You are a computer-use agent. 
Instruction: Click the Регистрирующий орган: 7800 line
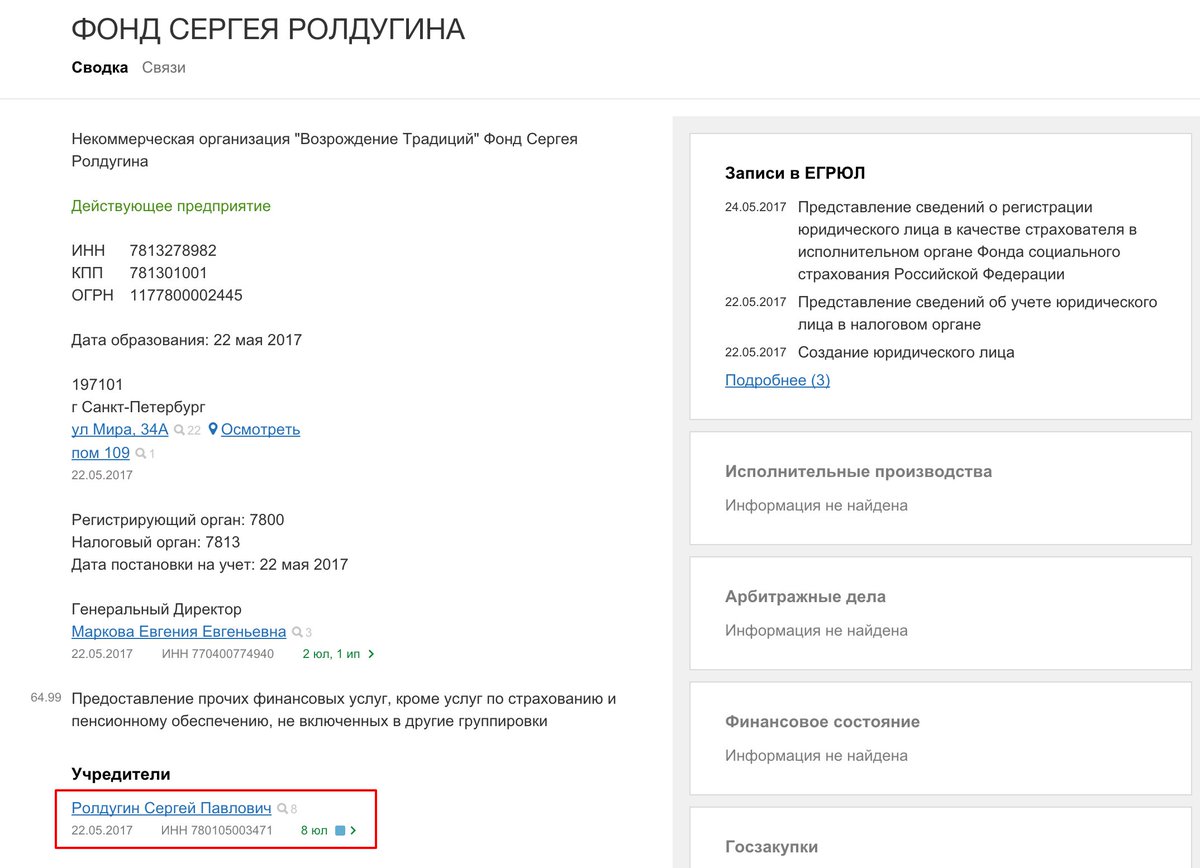[178, 520]
